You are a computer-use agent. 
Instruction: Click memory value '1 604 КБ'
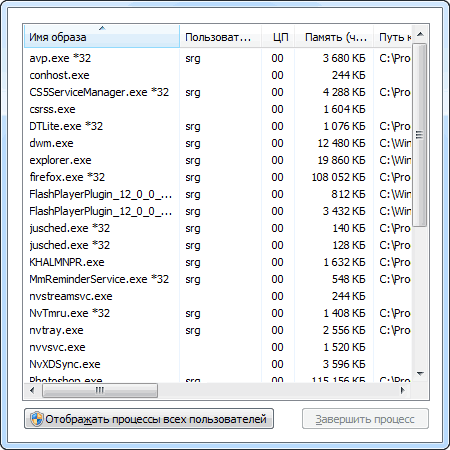point(344,109)
